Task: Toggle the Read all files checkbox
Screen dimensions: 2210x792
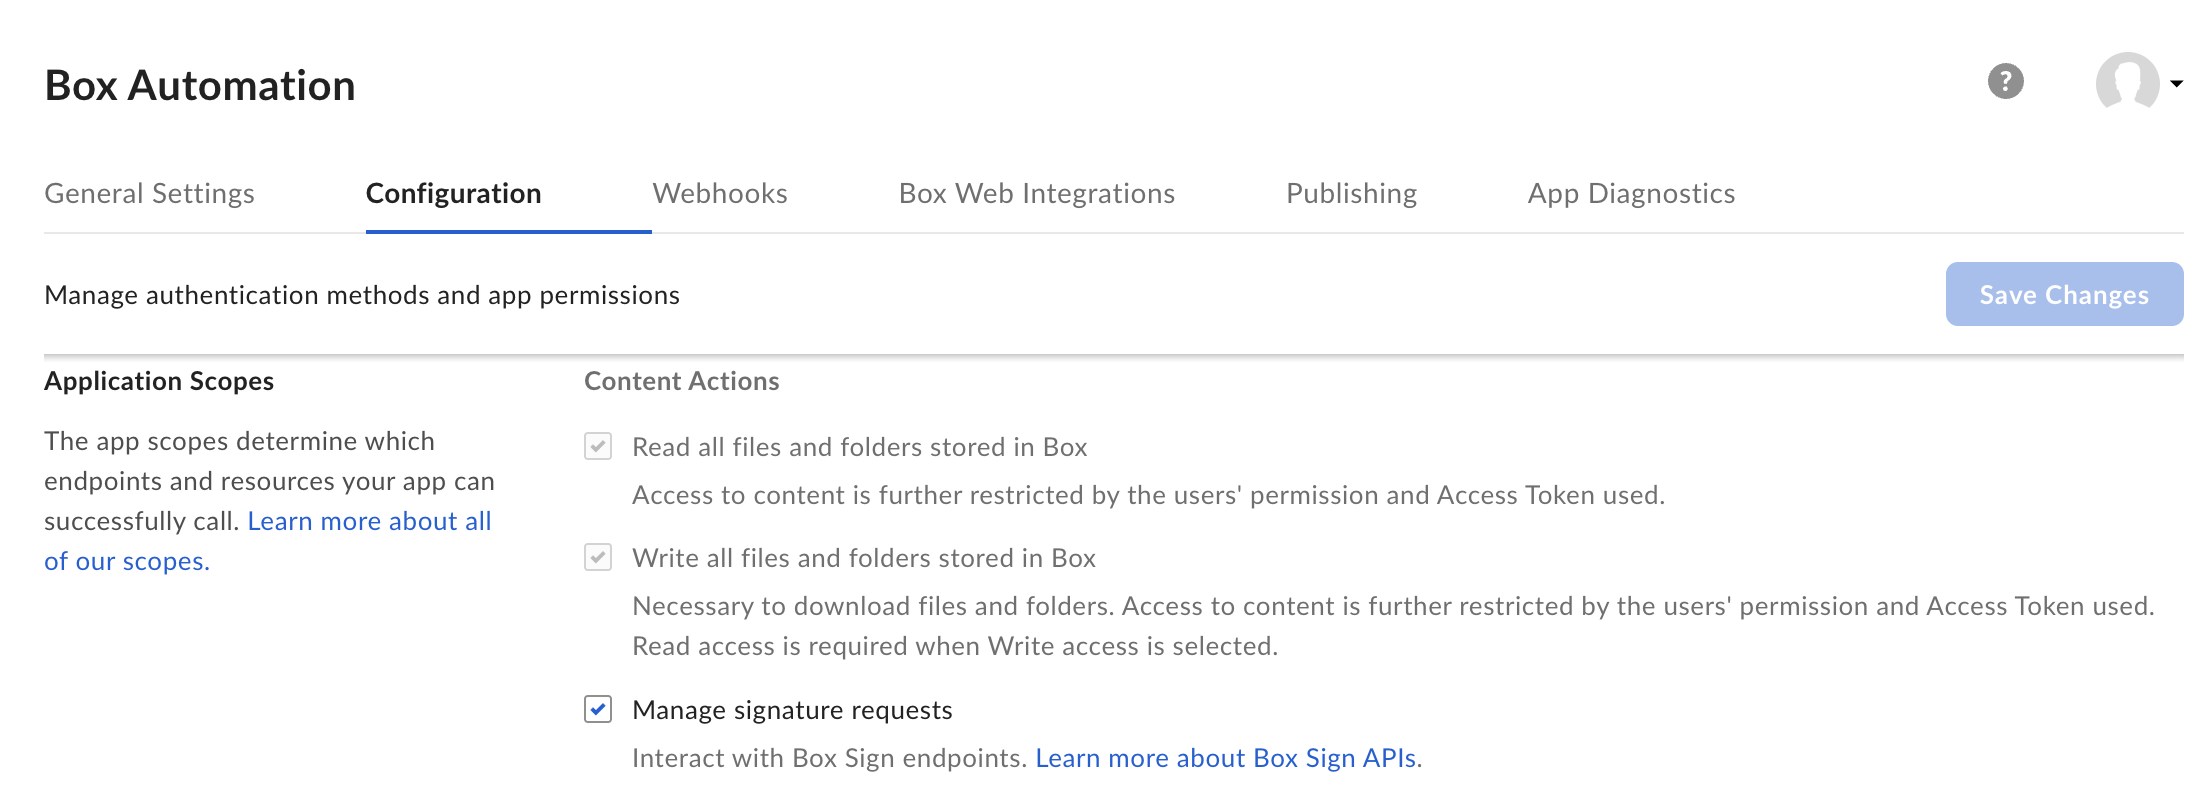Action: [598, 446]
